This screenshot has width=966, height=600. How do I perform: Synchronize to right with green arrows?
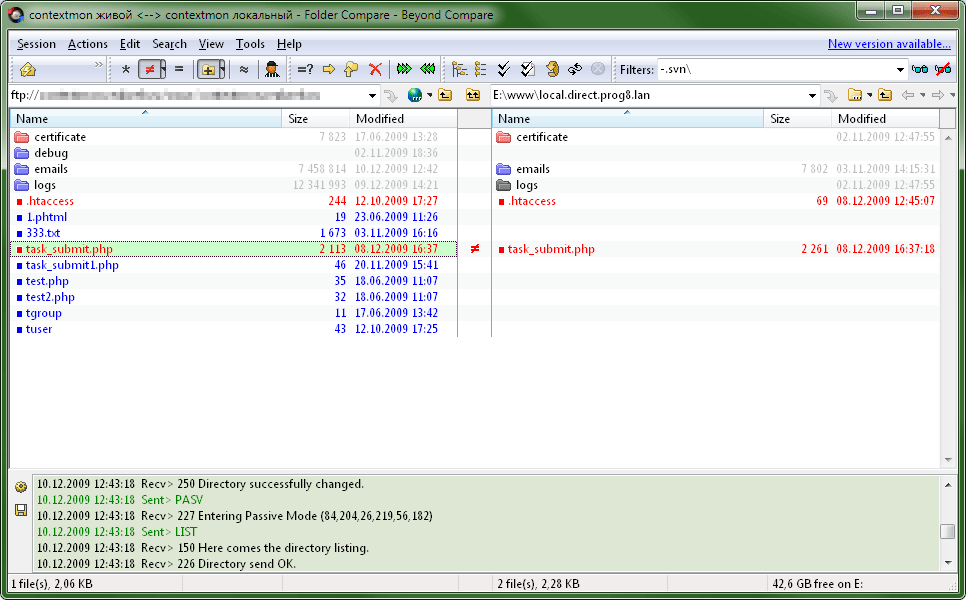coord(405,69)
